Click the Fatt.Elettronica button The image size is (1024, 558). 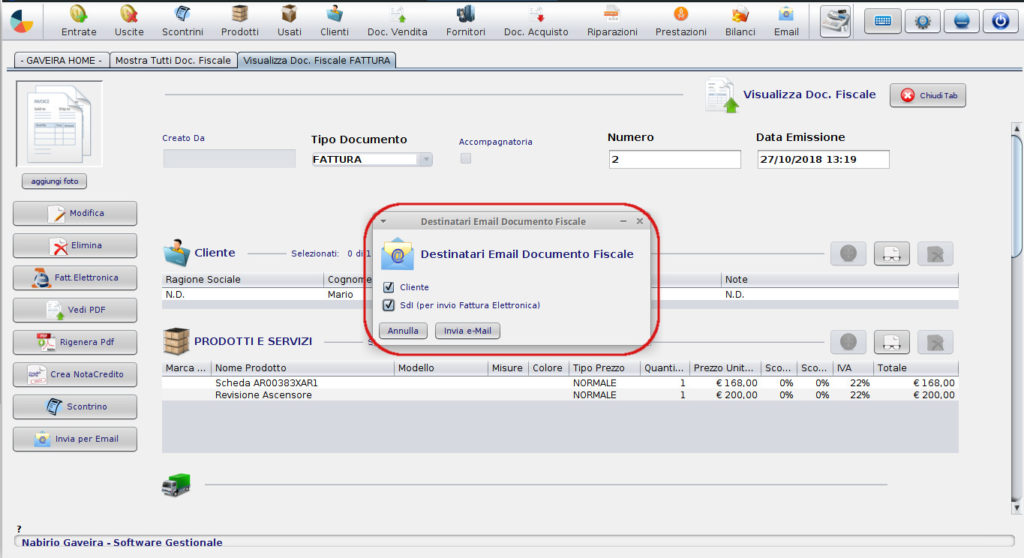point(75,278)
